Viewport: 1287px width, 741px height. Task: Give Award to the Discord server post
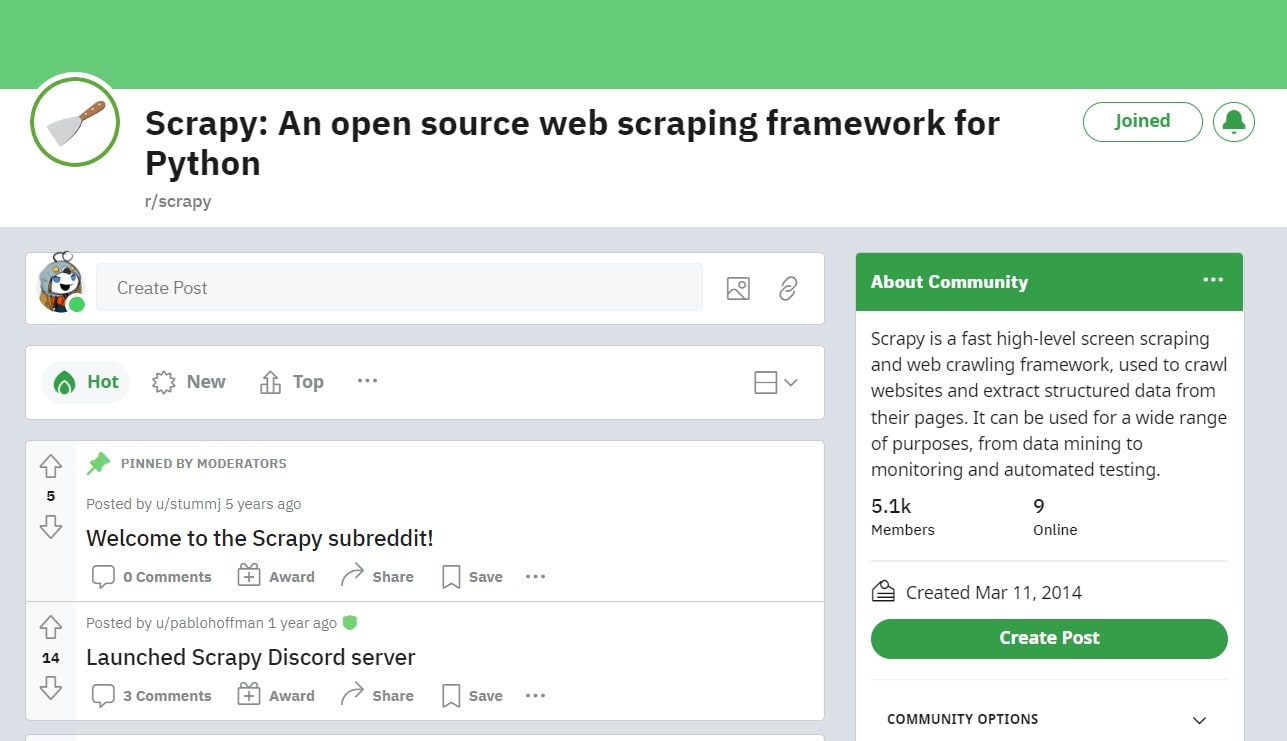(276, 696)
